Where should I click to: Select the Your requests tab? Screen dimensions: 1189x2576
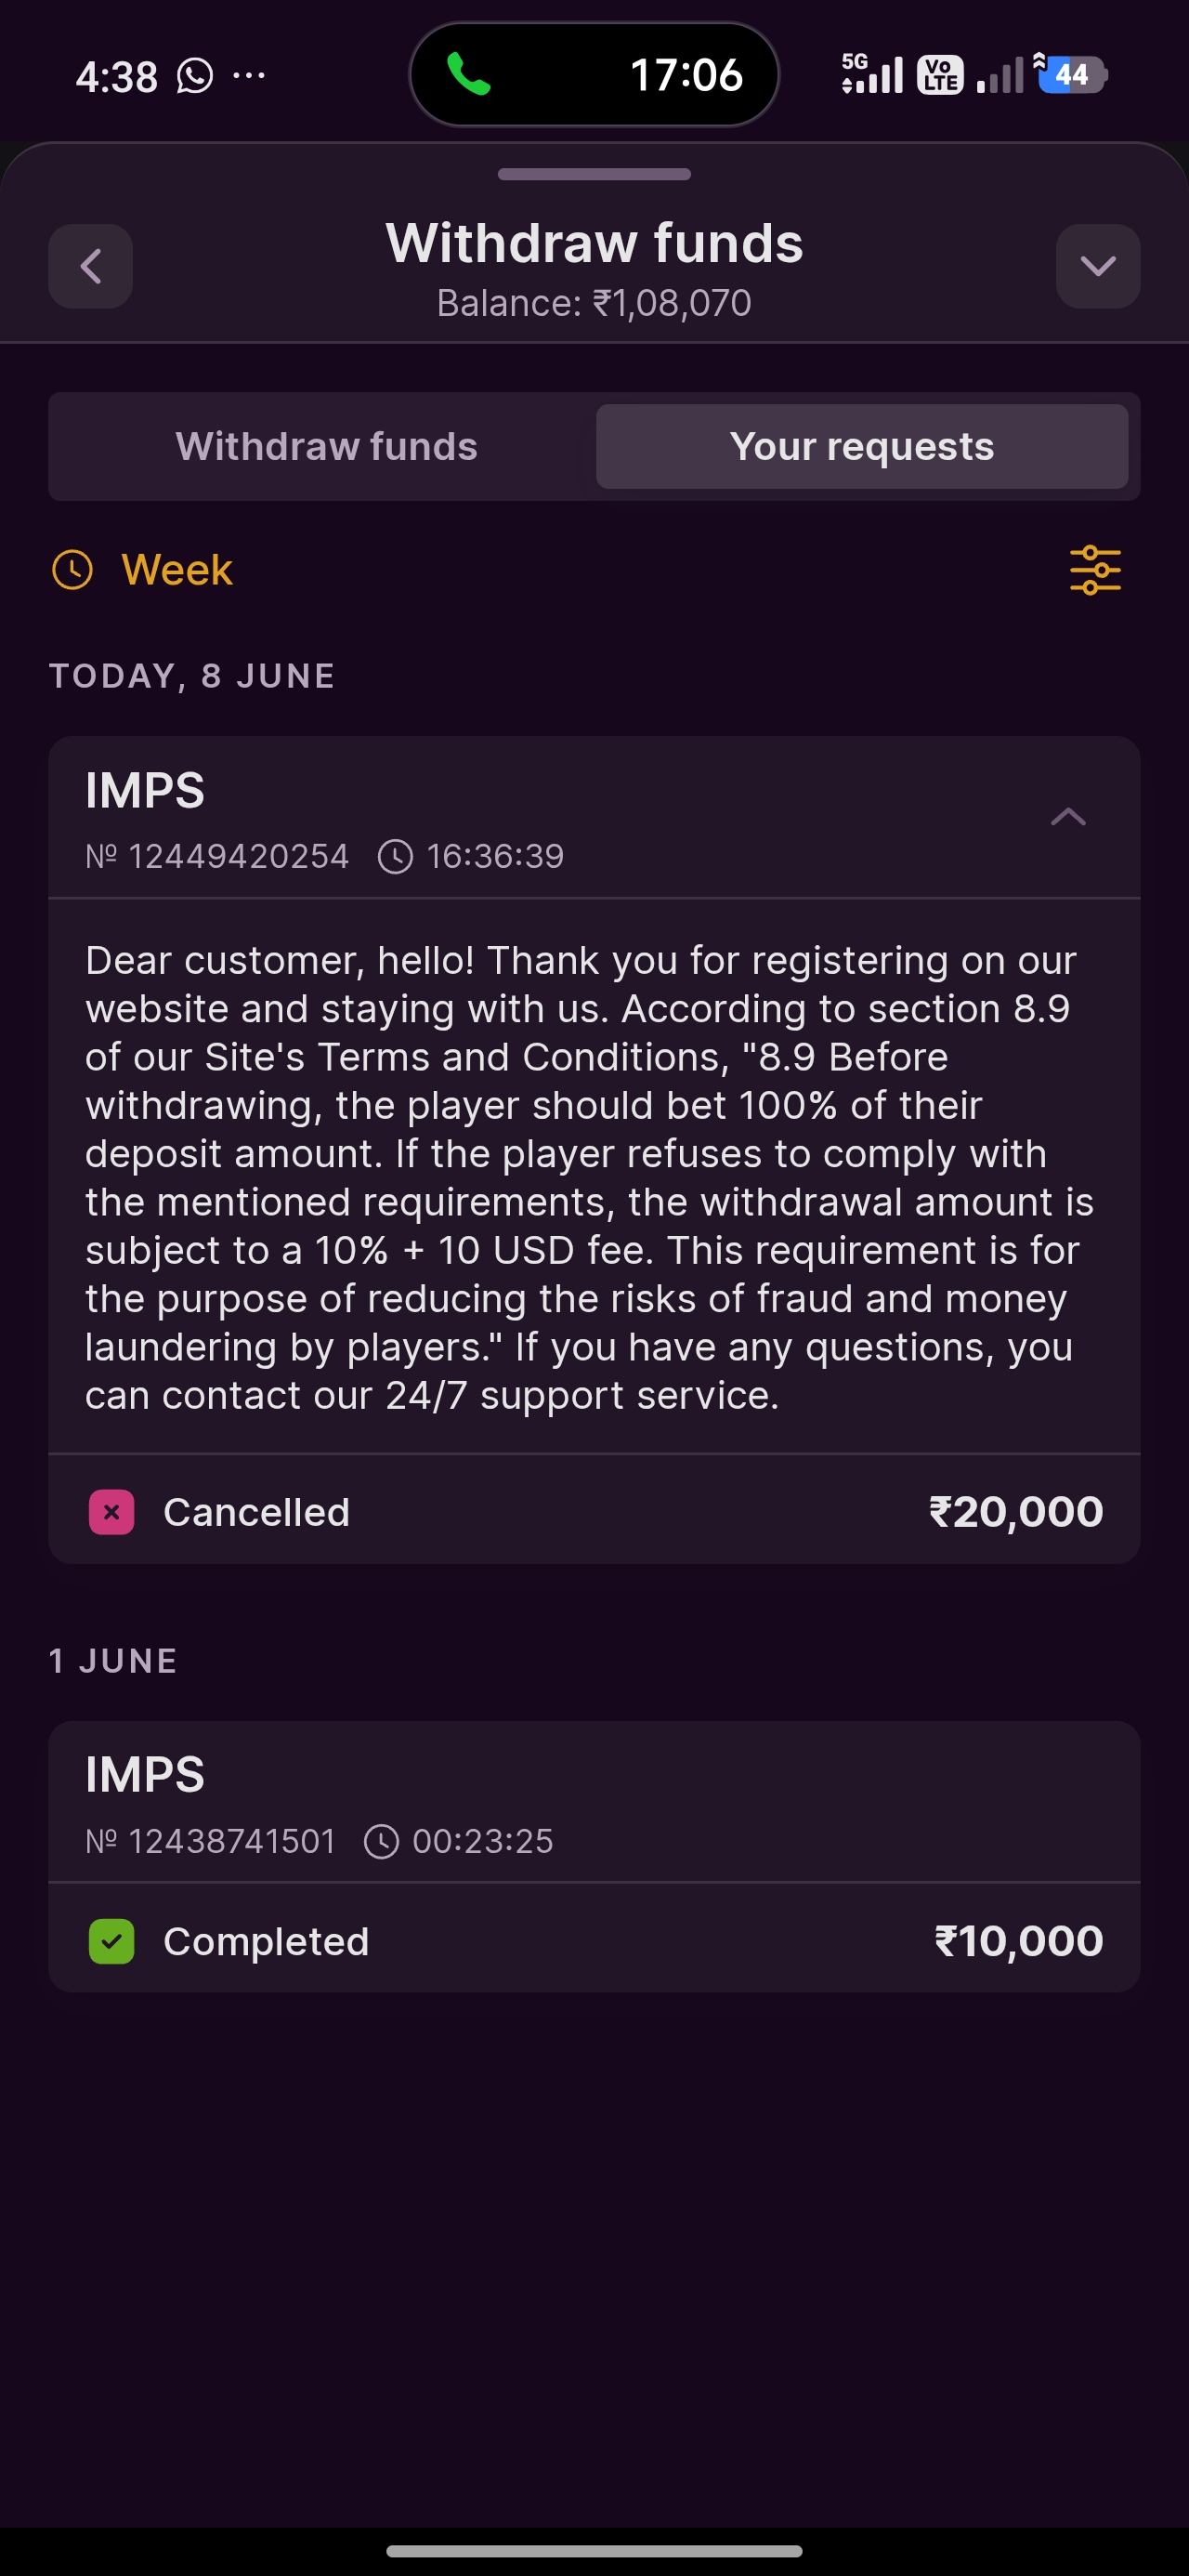click(862, 446)
